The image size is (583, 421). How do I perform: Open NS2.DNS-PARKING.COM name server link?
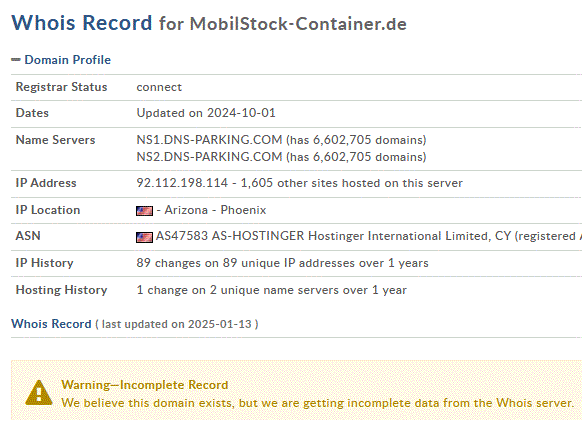click(209, 157)
